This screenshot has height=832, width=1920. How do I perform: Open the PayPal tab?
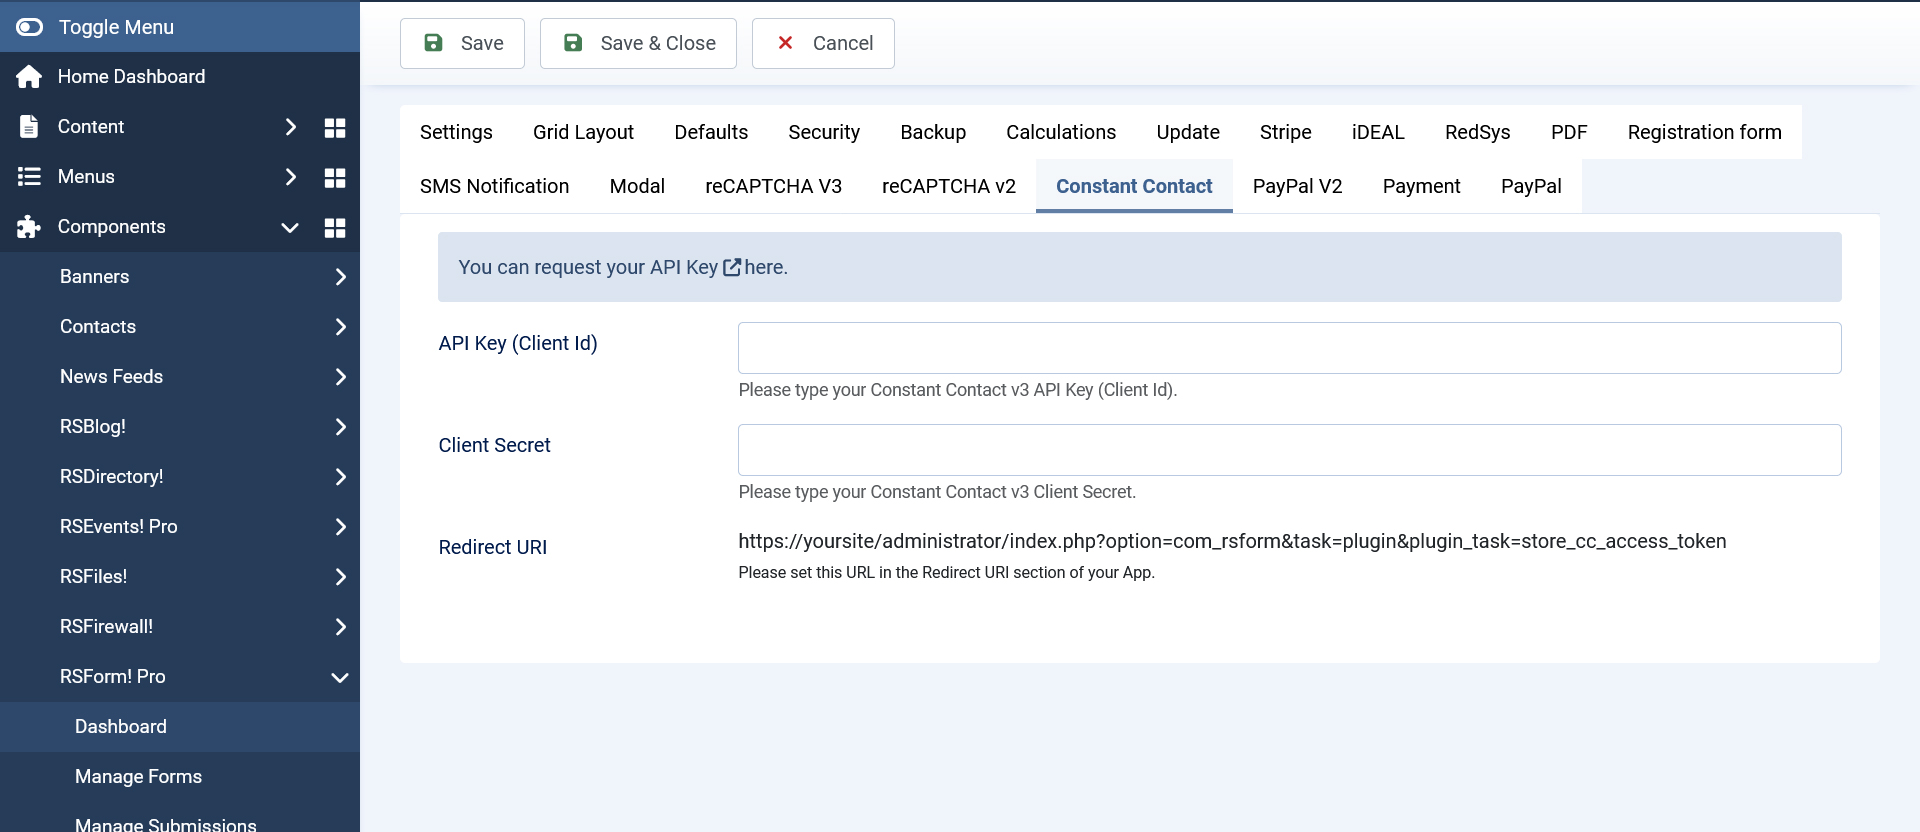[1531, 186]
